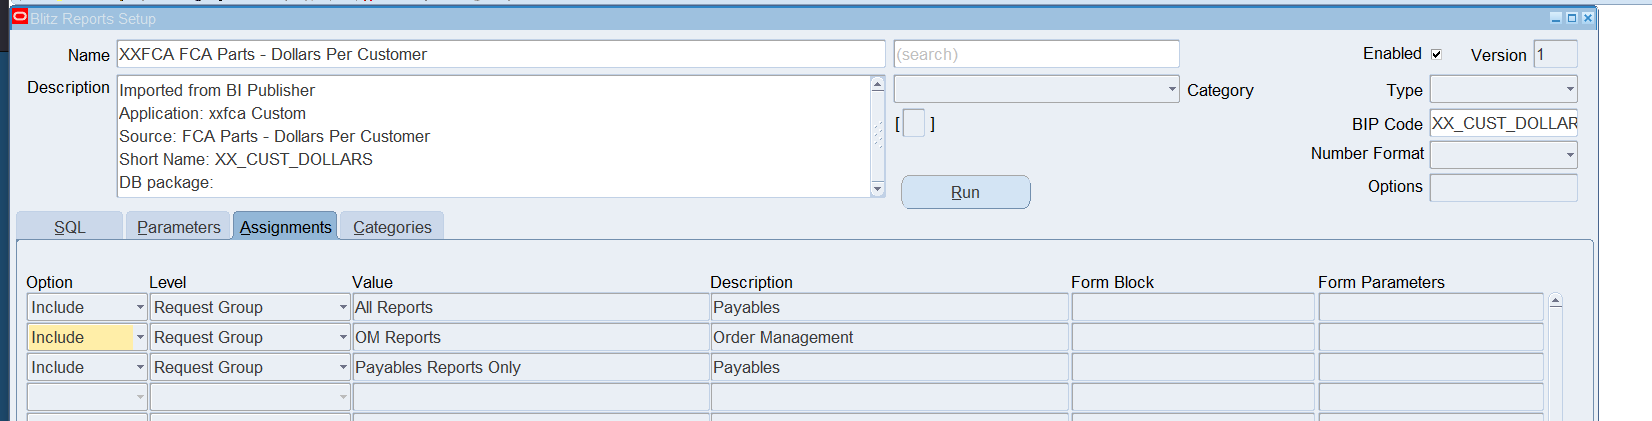Maximize the Blitz Reports Setup window
This screenshot has height=421, width=1652.
pyautogui.click(x=1572, y=18)
